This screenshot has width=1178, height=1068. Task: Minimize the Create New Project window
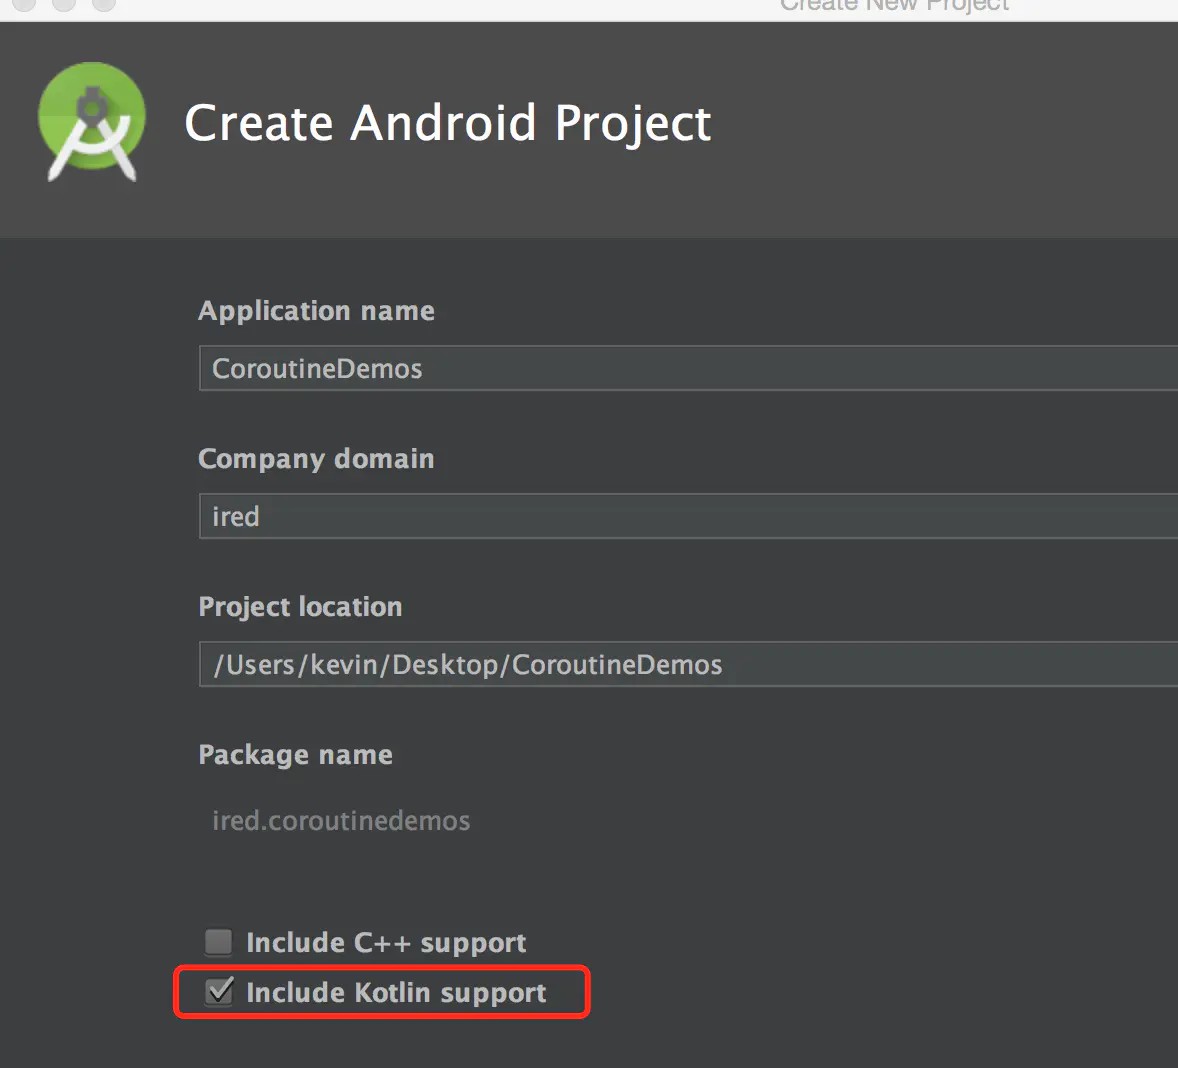(63, 4)
